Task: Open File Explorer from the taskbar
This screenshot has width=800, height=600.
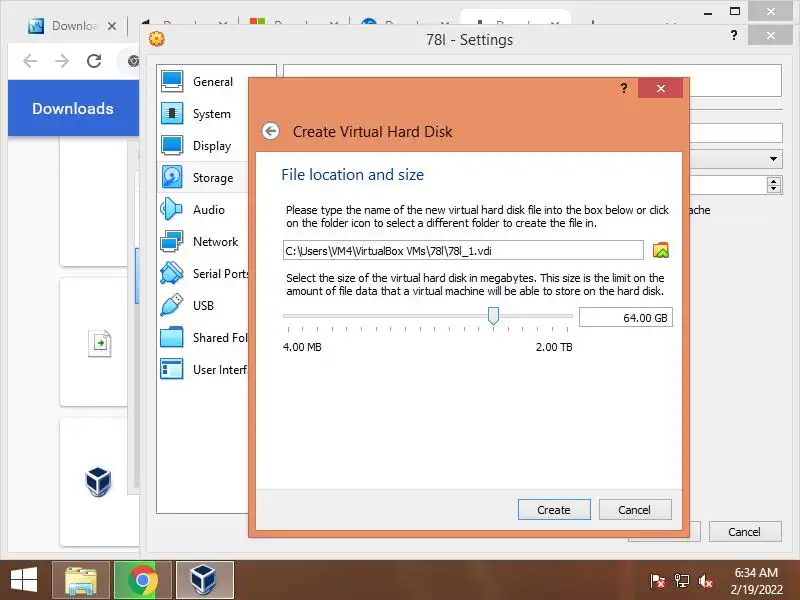Action: coord(81,580)
